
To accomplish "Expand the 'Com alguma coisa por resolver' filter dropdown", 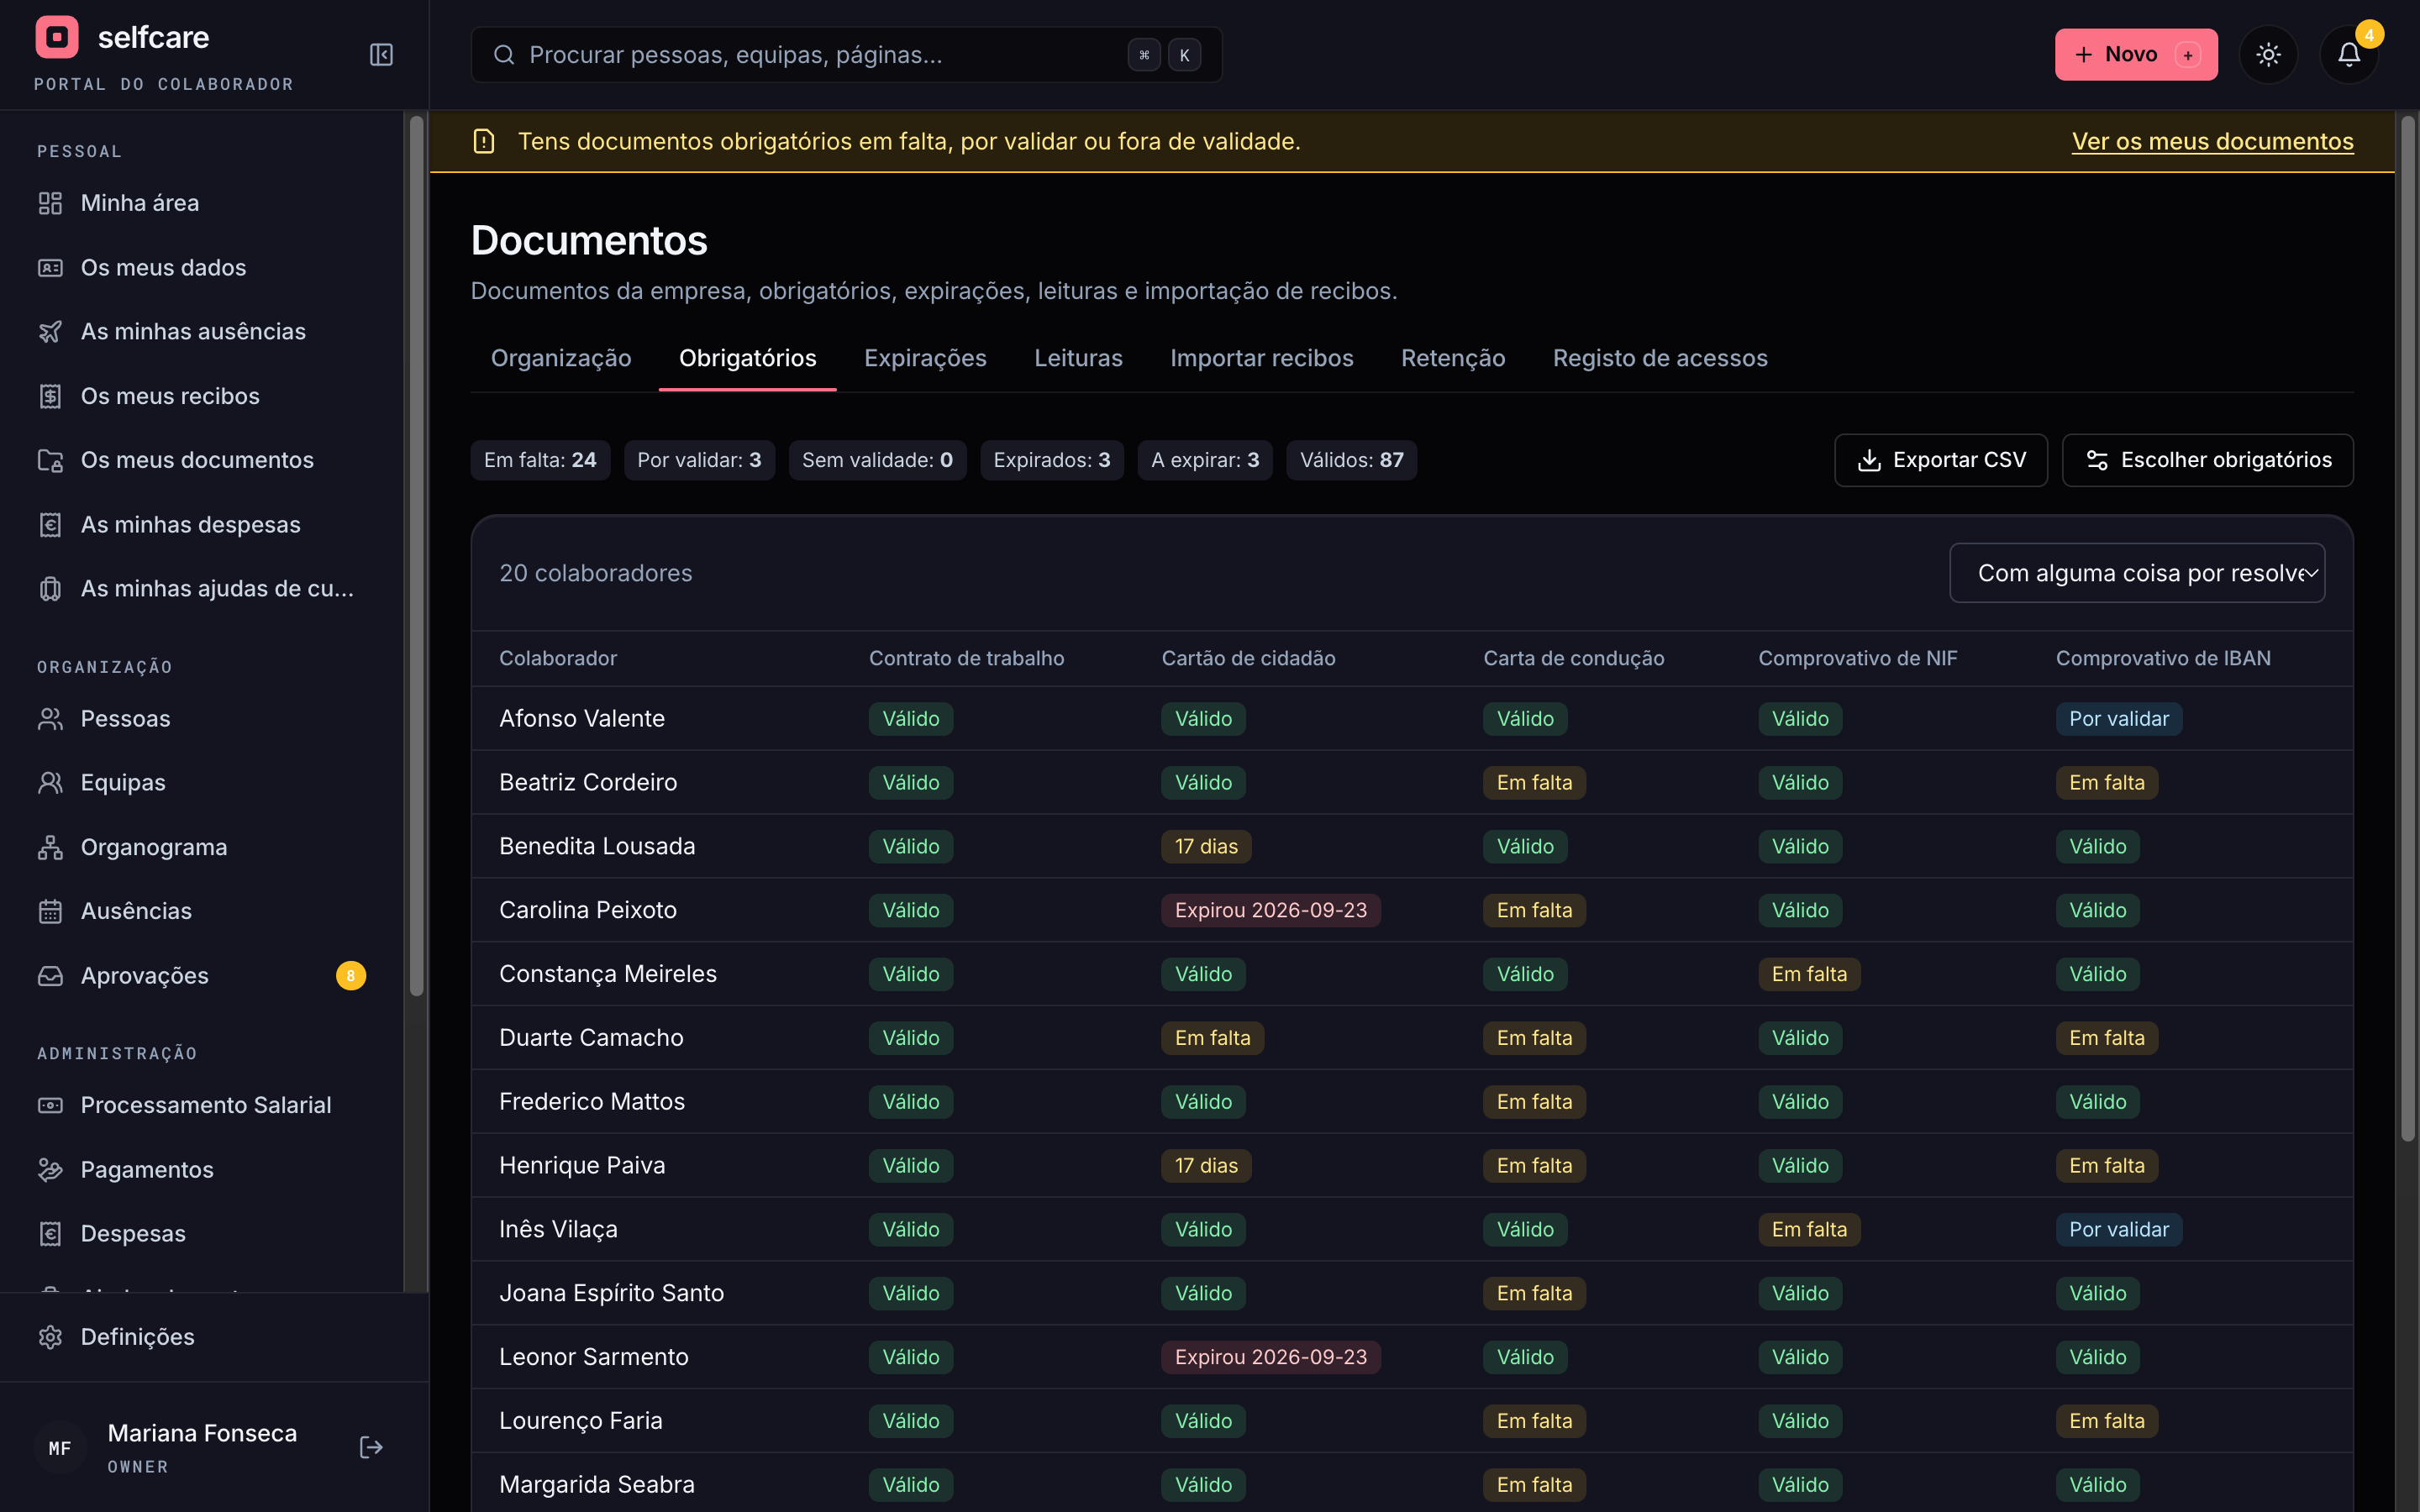I will pos(2137,573).
